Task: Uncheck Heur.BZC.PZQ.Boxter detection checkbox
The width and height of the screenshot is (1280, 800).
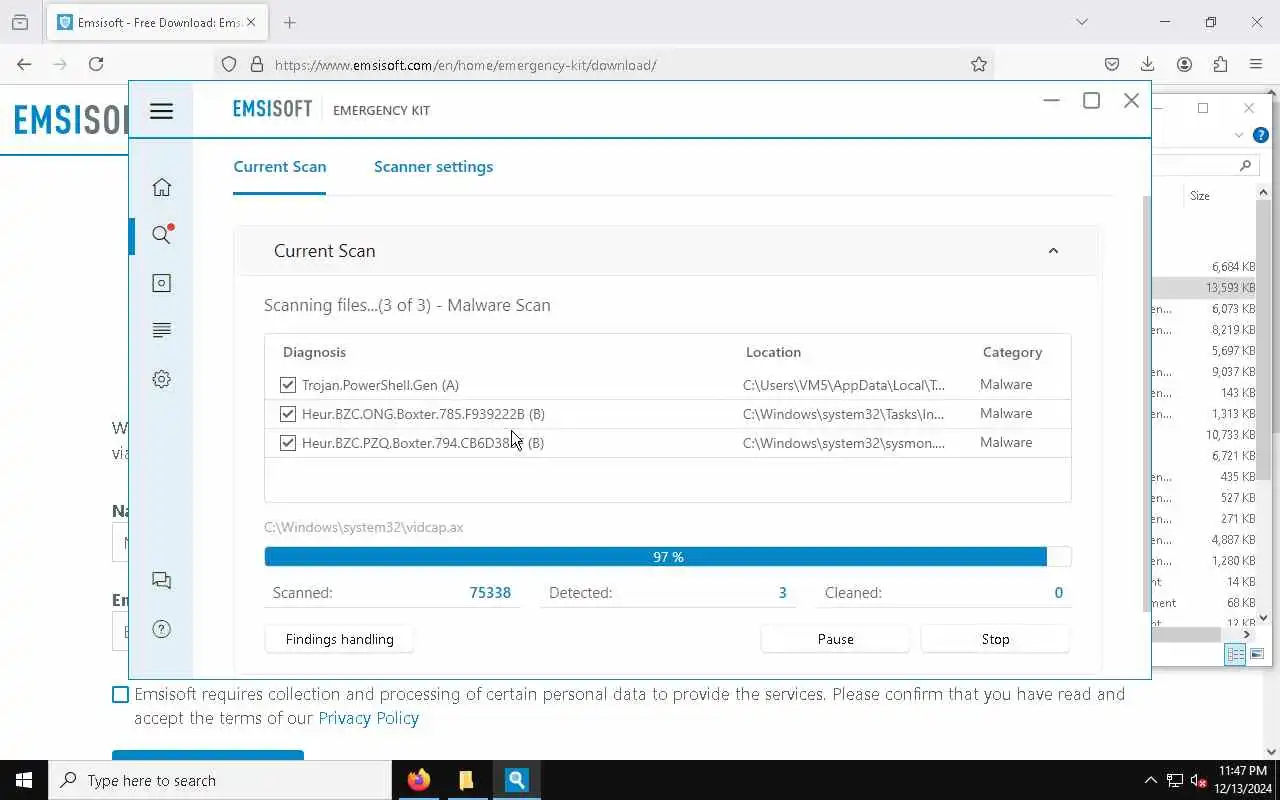Action: (288, 443)
